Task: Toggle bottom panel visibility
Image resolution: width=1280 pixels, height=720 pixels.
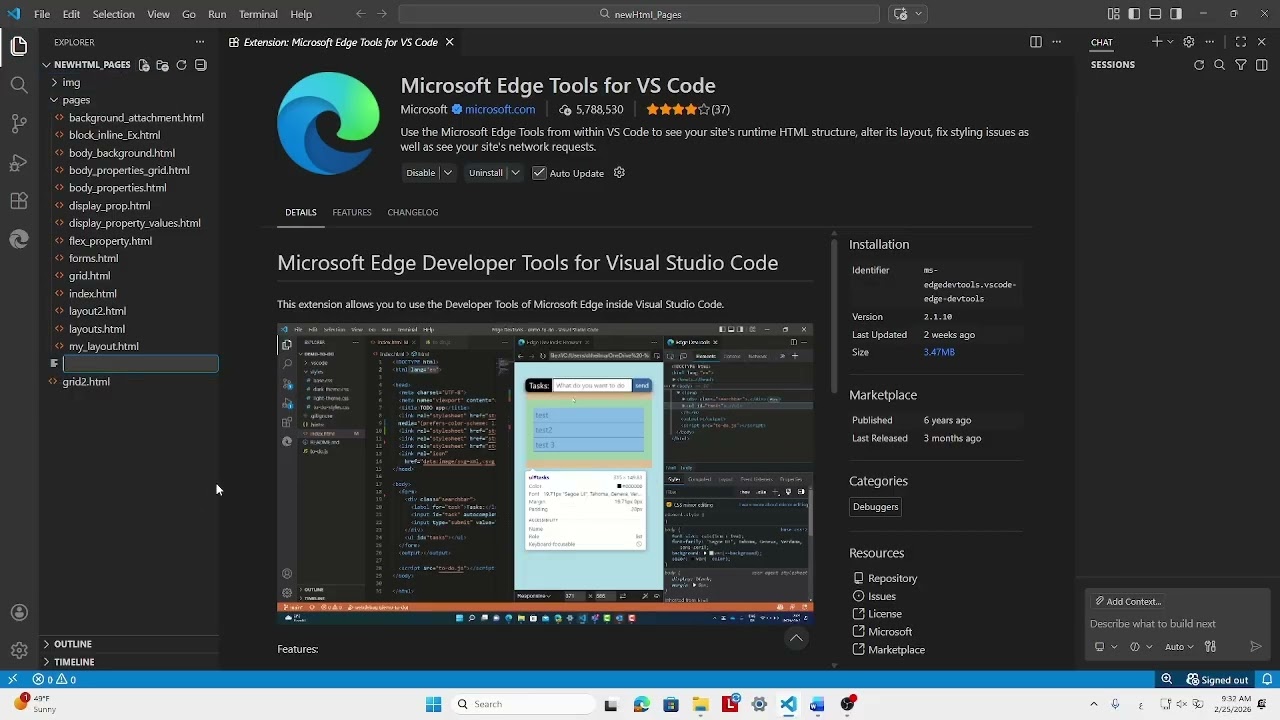Action: tap(1155, 14)
